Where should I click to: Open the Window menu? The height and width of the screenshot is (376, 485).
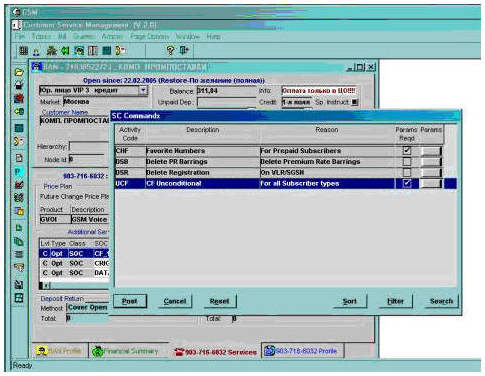click(x=187, y=36)
